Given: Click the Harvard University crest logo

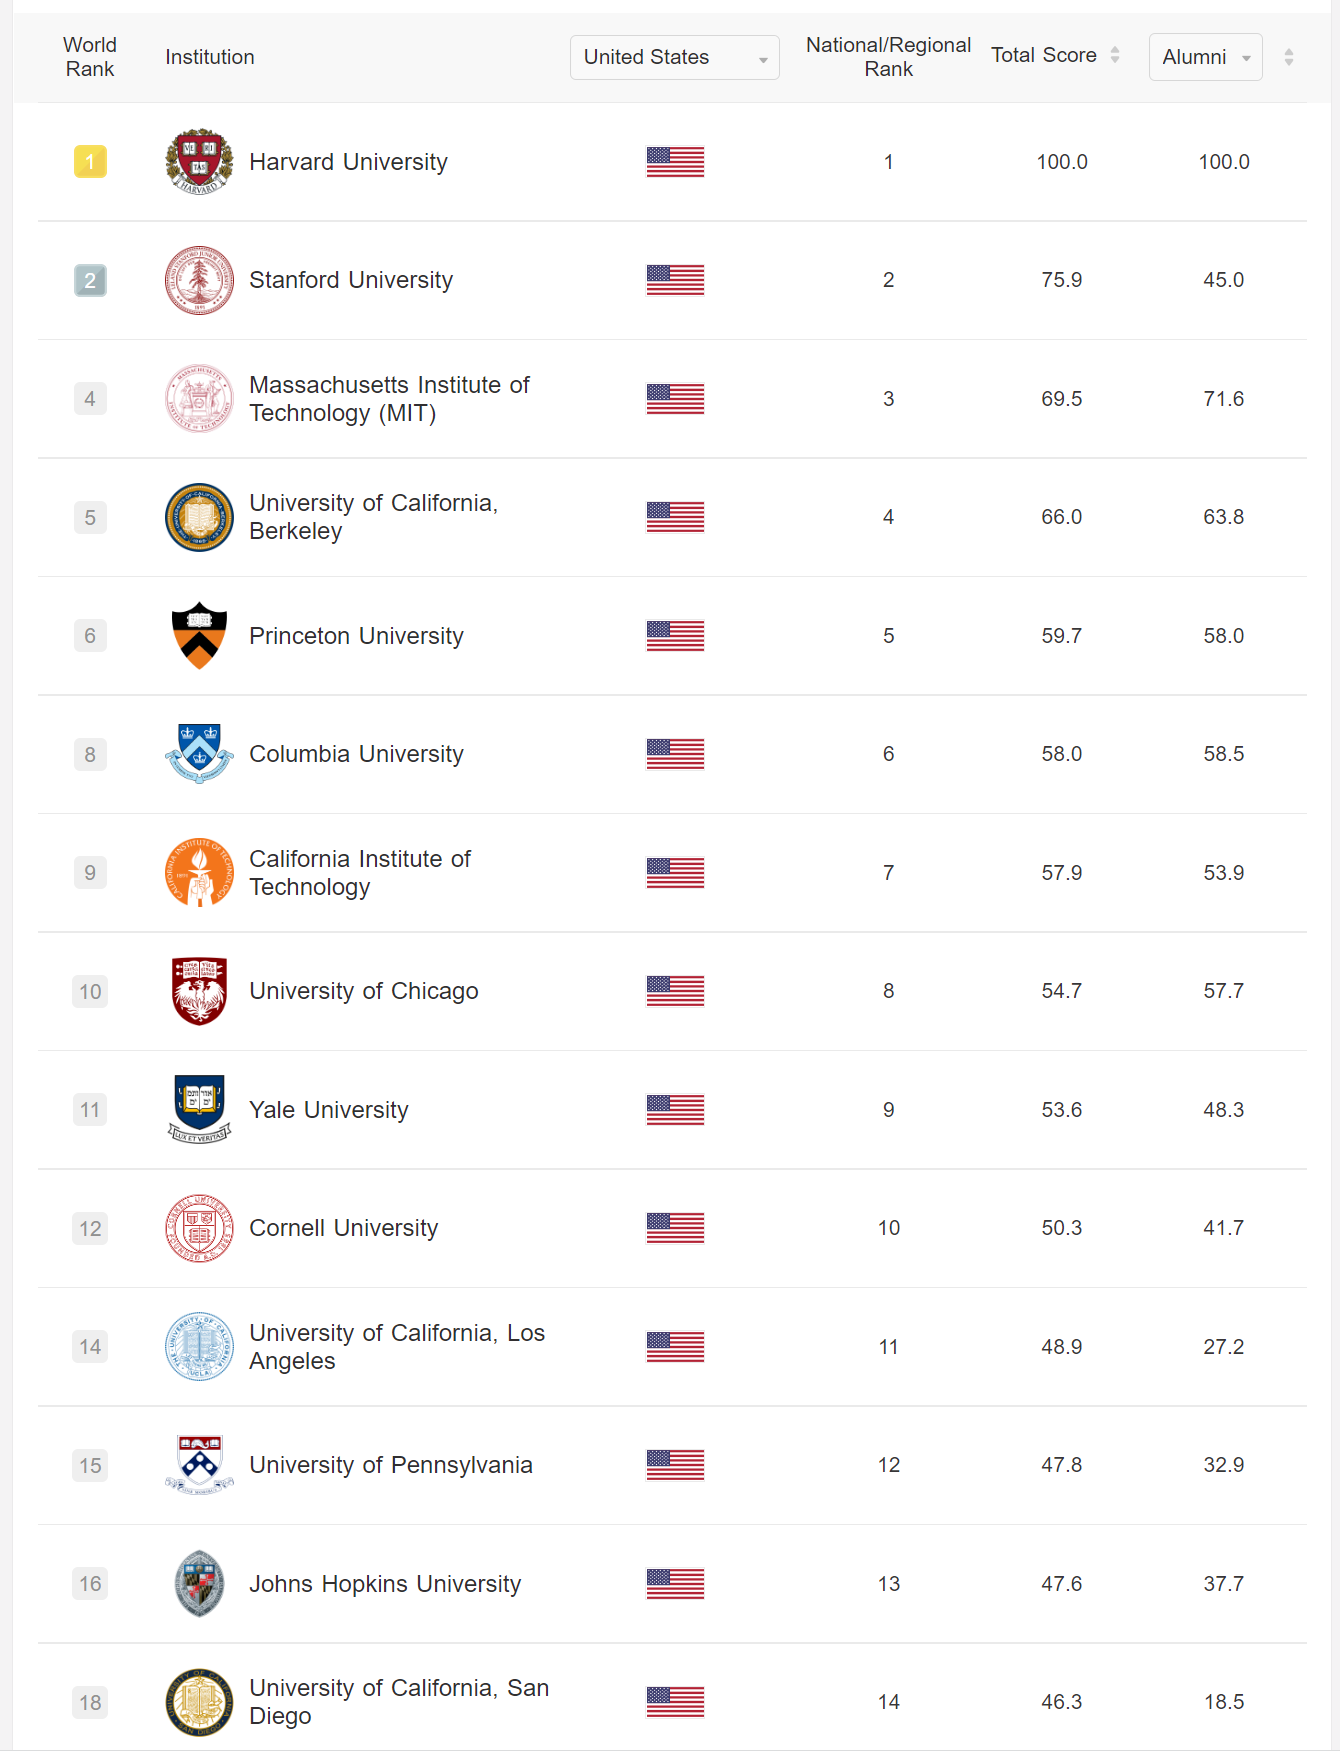Looking at the screenshot, I should tap(199, 162).
